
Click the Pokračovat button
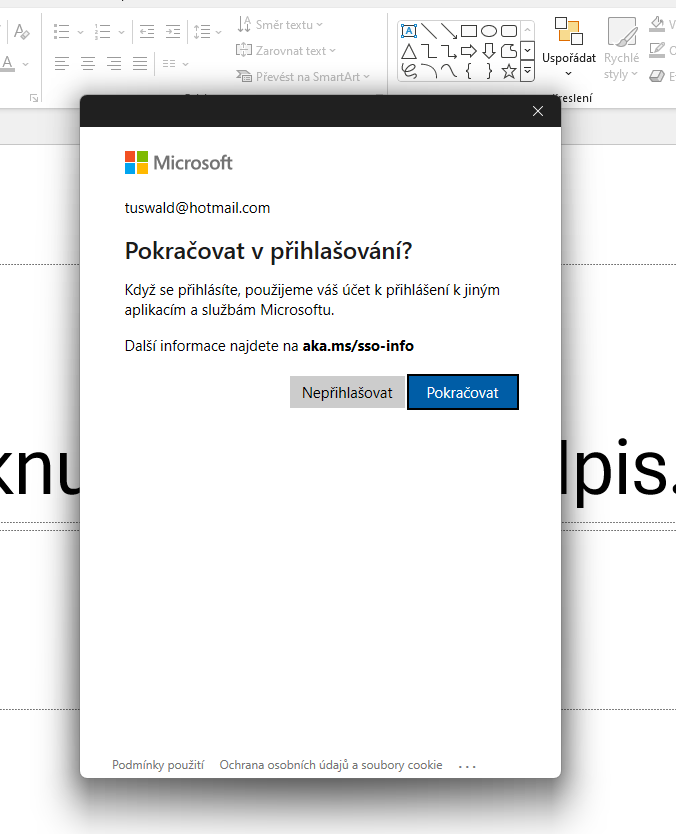click(x=462, y=393)
